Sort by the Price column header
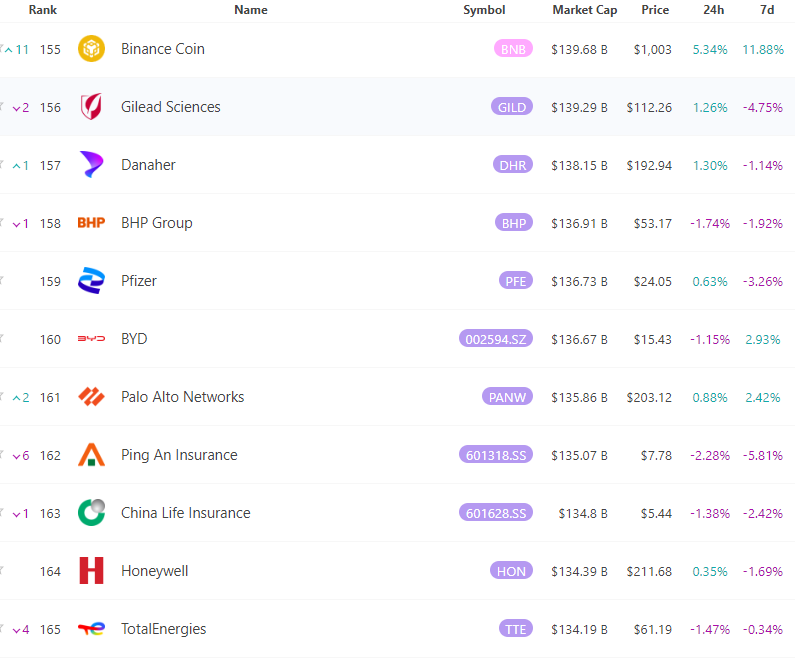Image resolution: width=795 pixels, height=665 pixels. tap(655, 10)
